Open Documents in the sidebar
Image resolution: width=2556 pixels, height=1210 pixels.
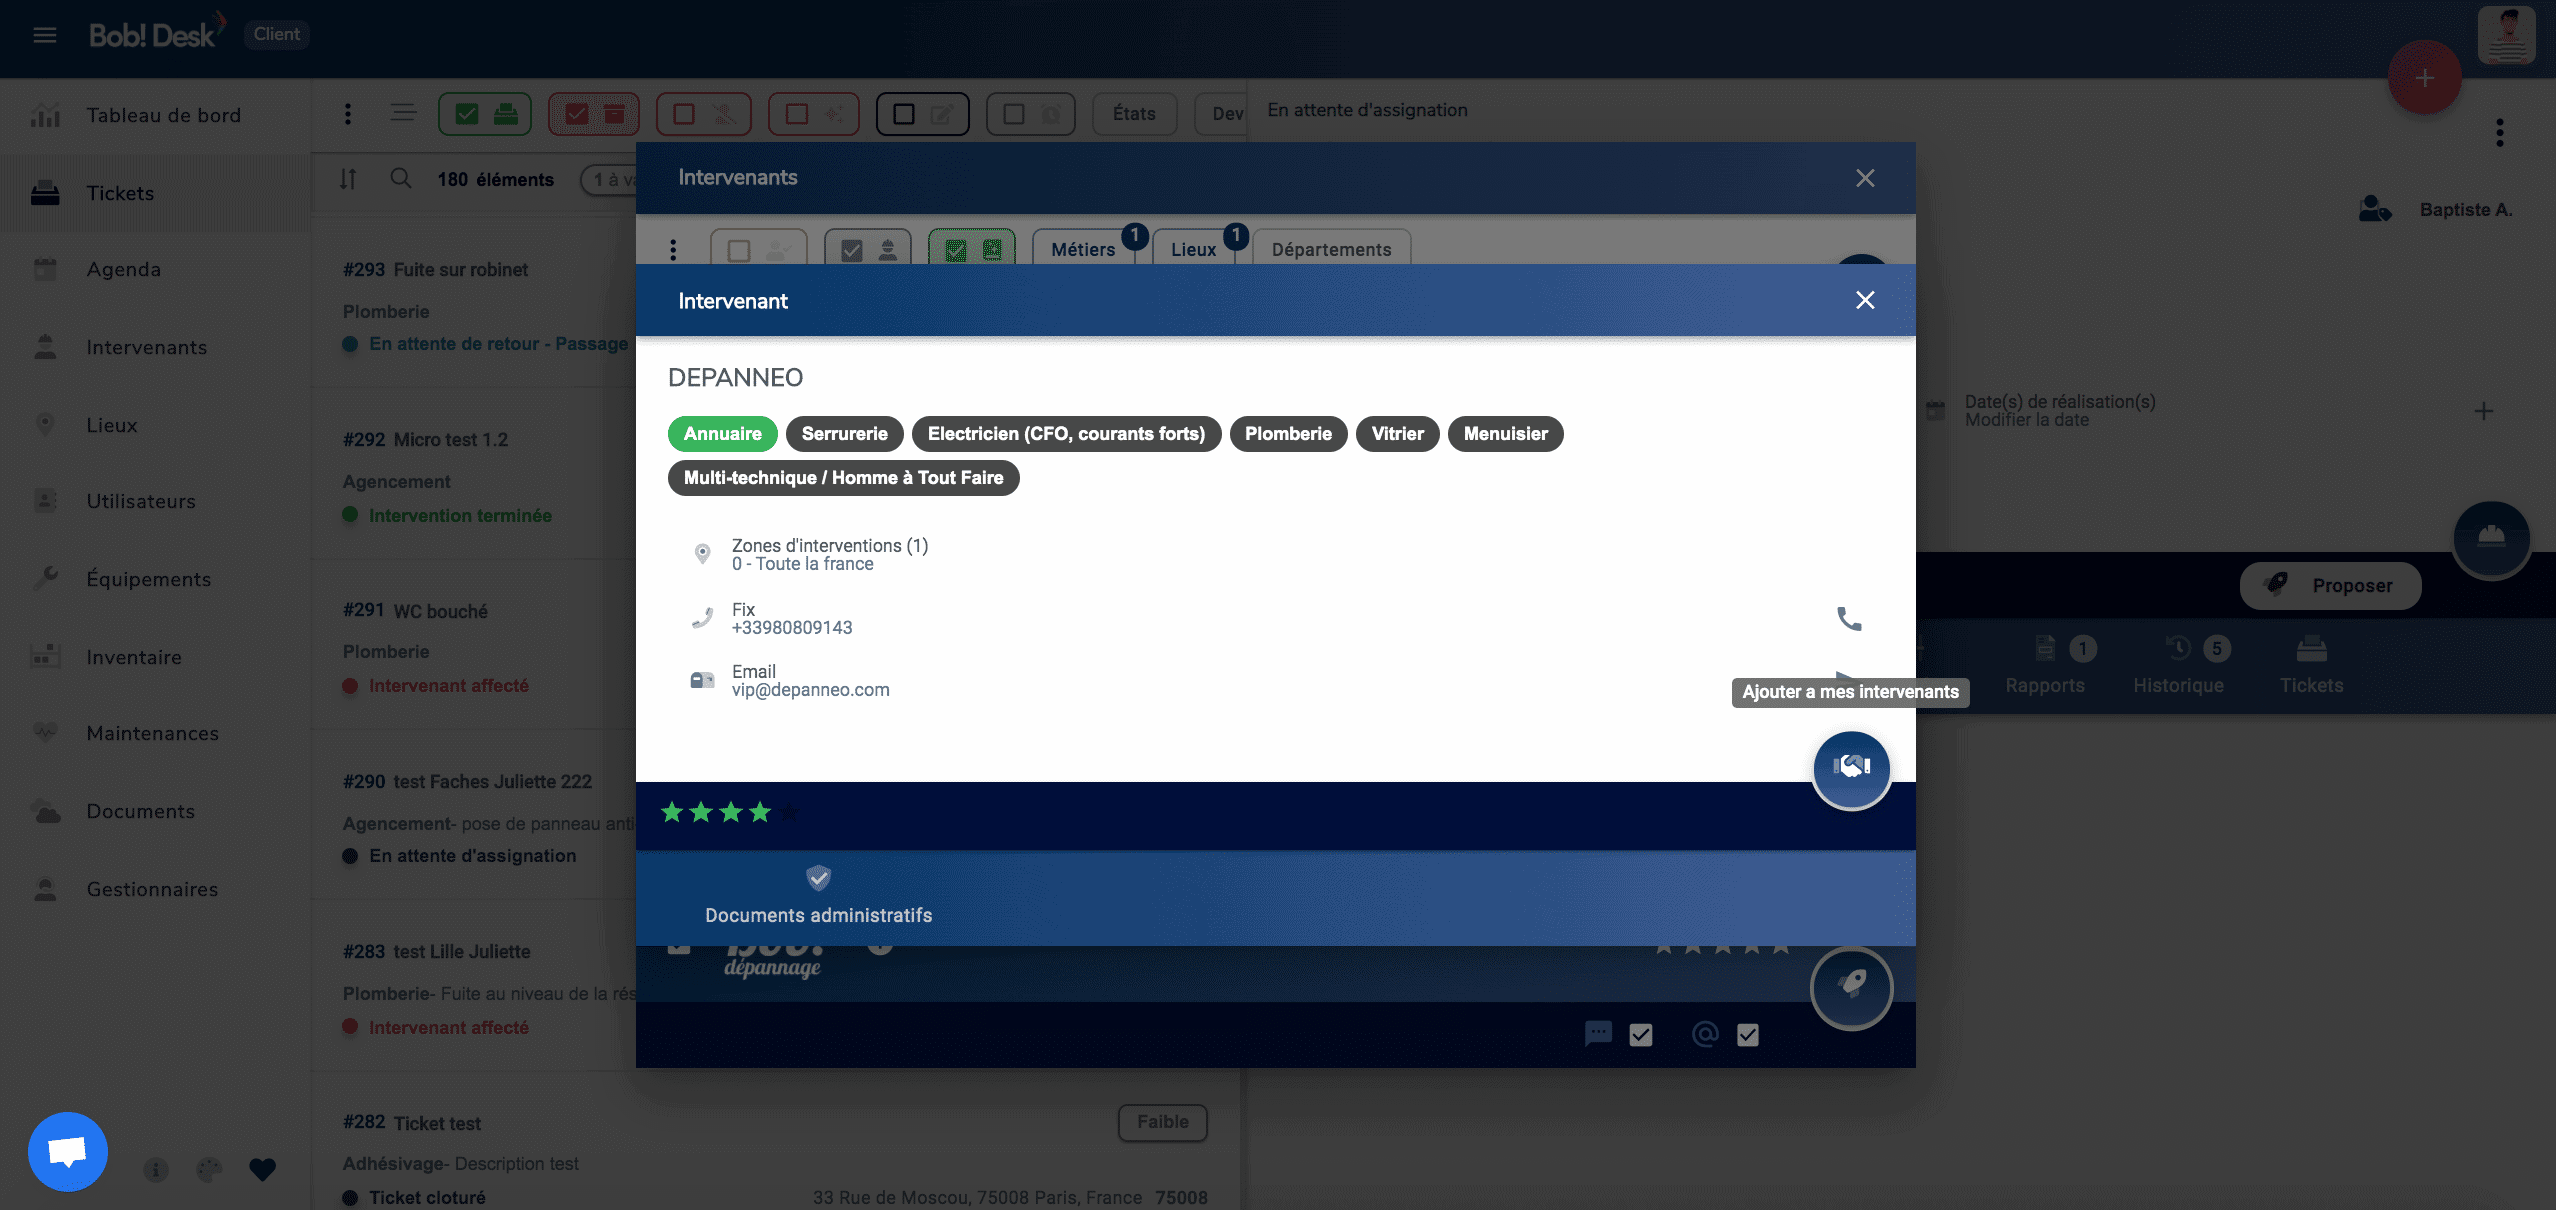point(155,811)
